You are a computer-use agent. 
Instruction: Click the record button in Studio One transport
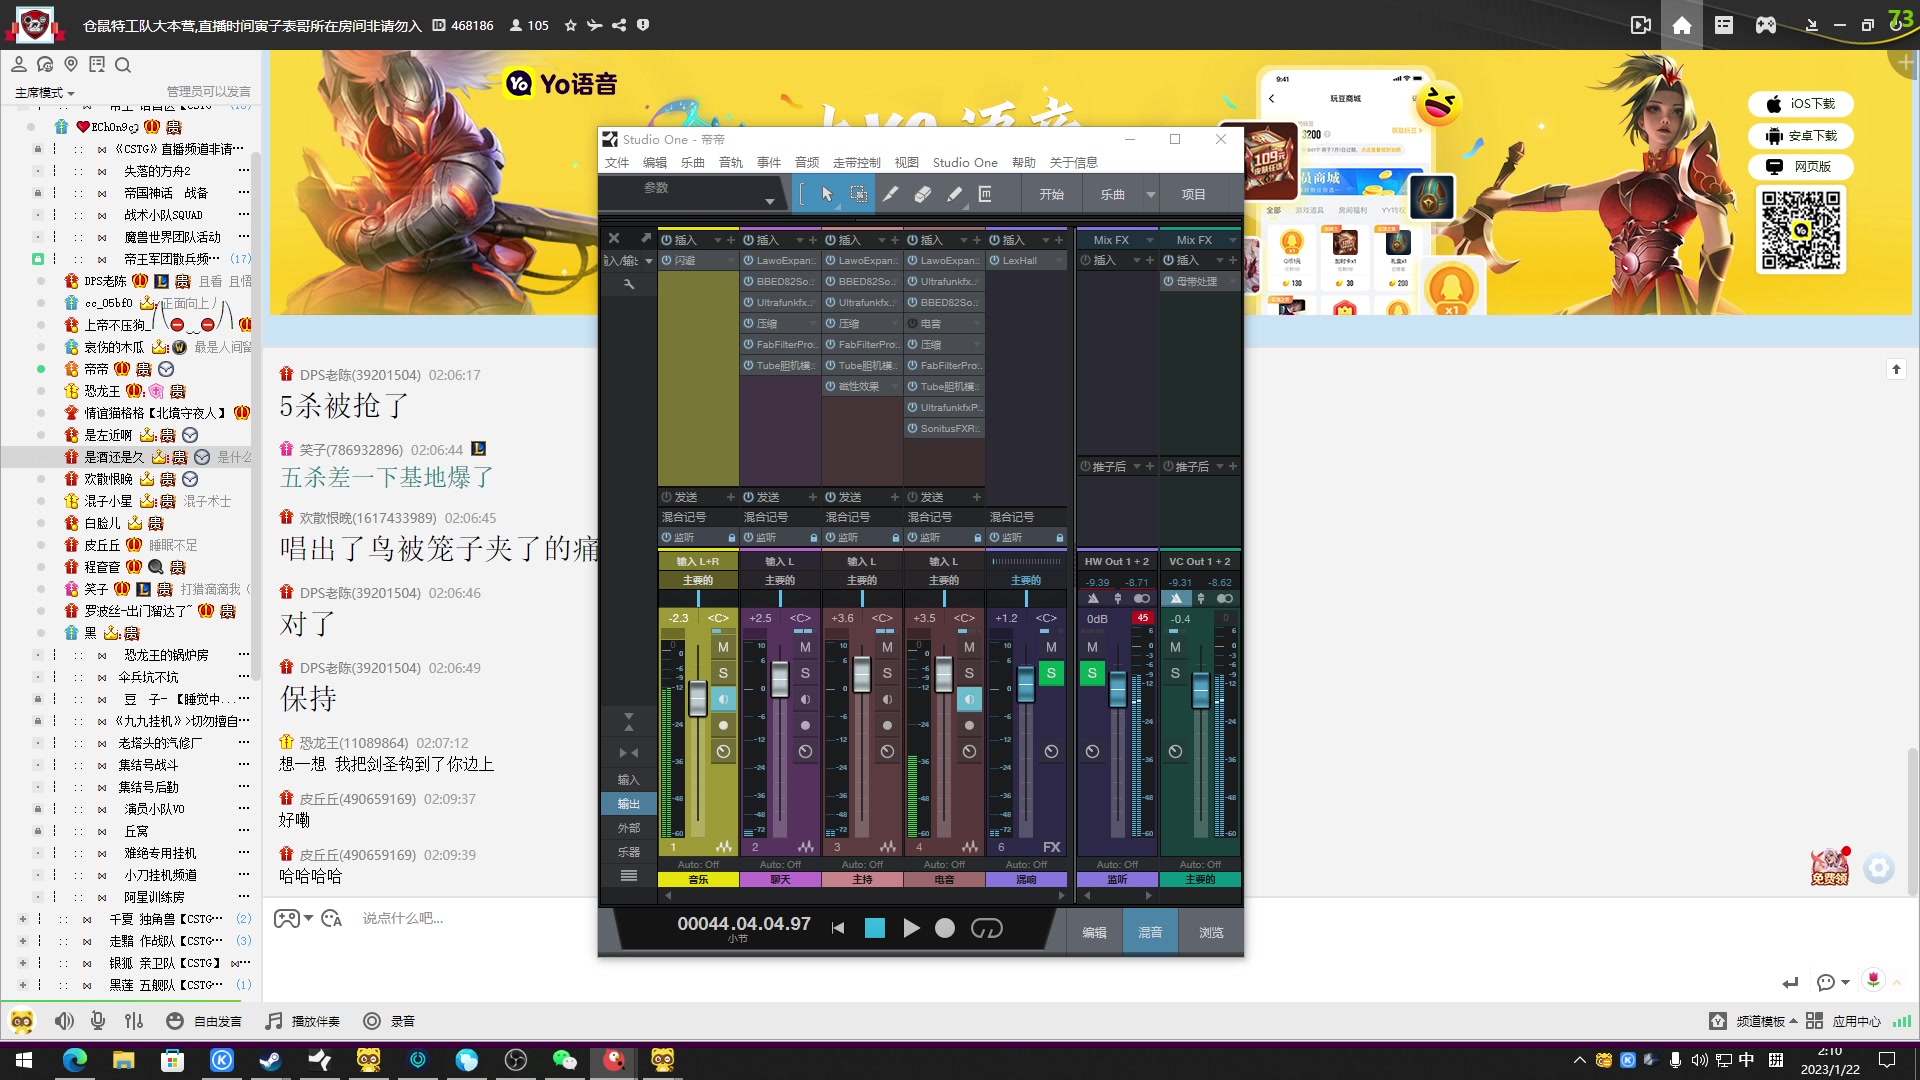pyautogui.click(x=945, y=928)
